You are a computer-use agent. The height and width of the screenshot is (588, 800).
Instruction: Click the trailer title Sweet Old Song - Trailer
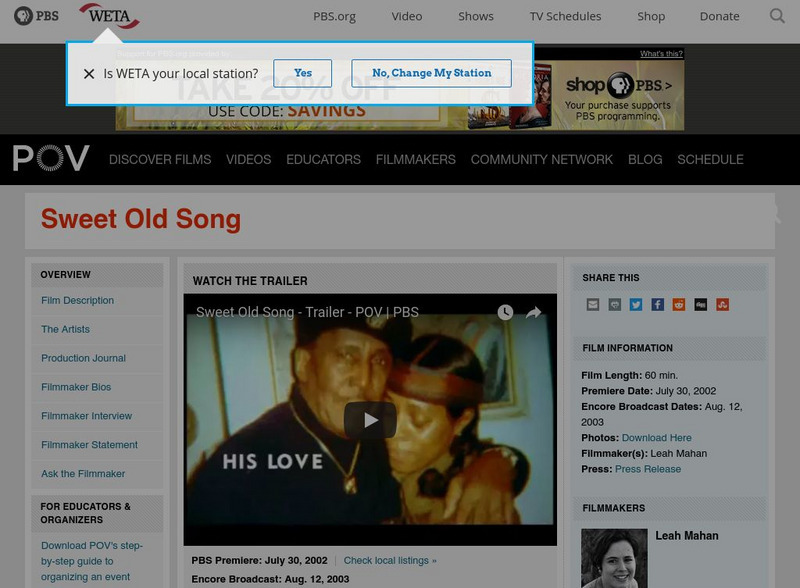tap(307, 312)
